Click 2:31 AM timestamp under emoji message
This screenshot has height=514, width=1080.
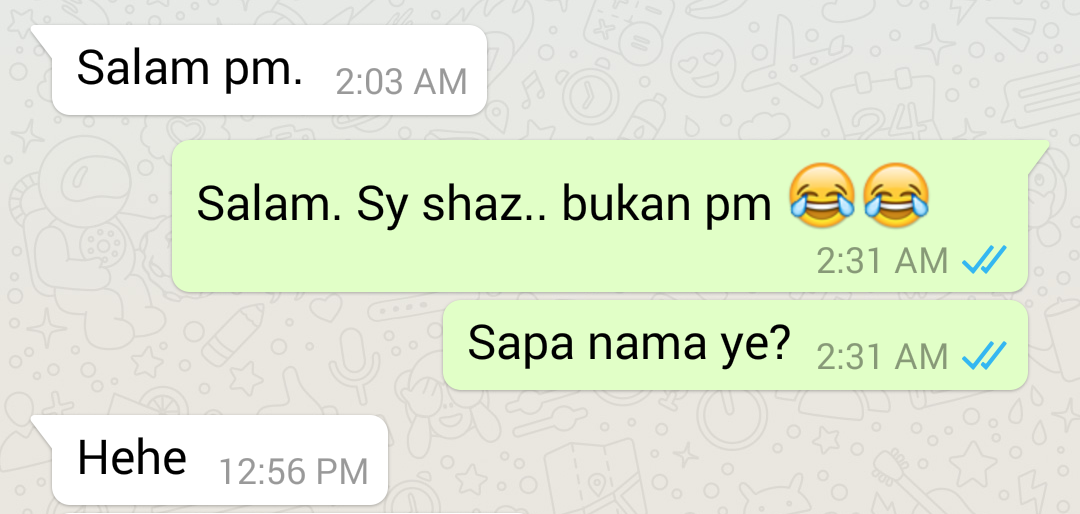883,261
